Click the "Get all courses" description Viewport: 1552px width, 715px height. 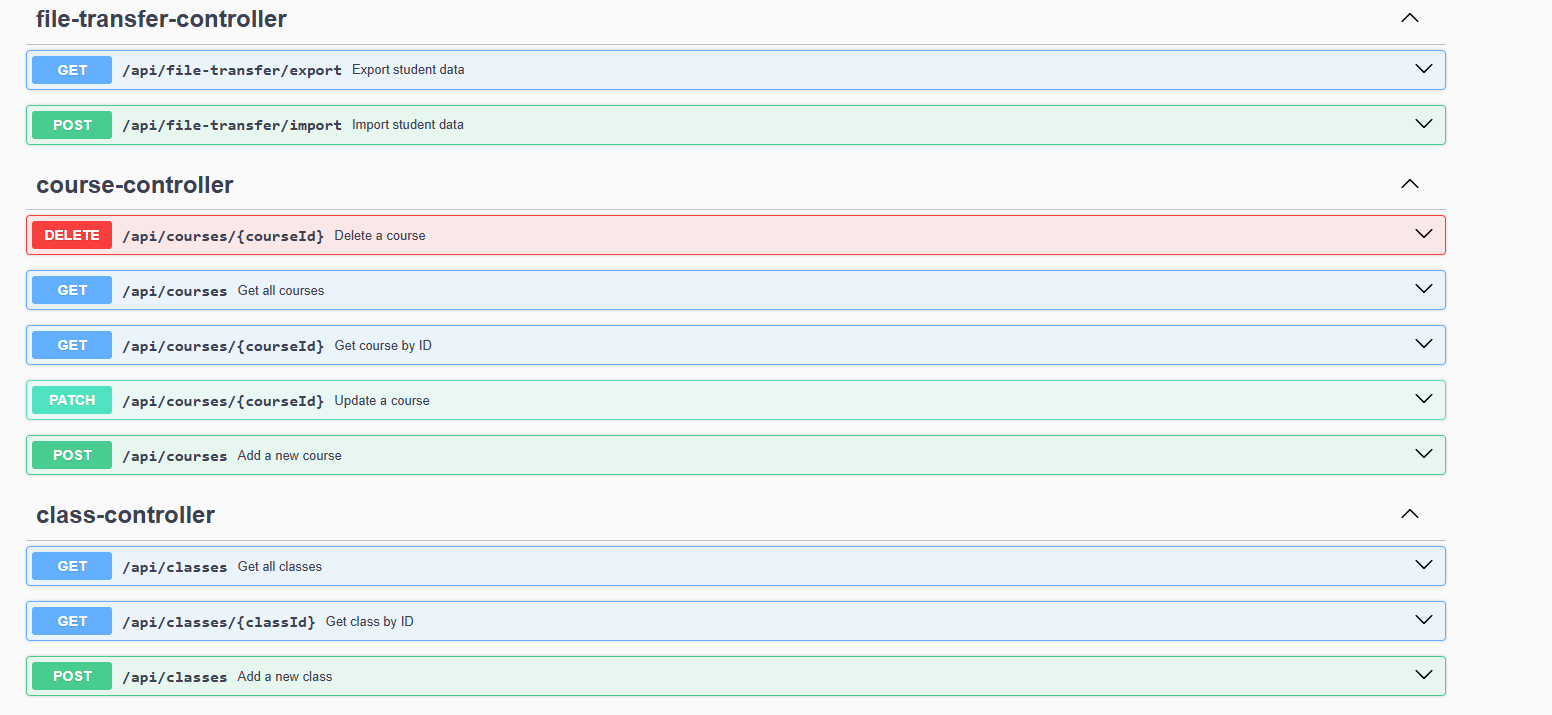[281, 290]
